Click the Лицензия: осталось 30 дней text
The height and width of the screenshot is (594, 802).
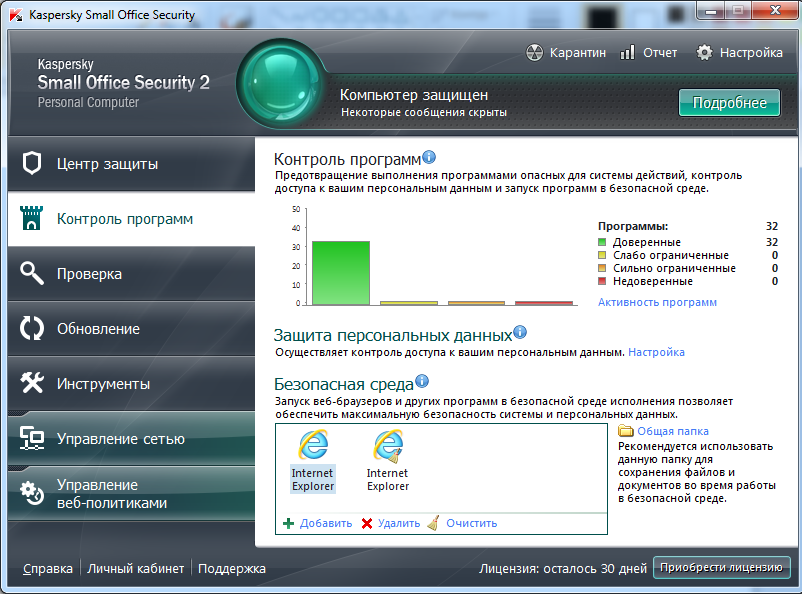click(563, 568)
